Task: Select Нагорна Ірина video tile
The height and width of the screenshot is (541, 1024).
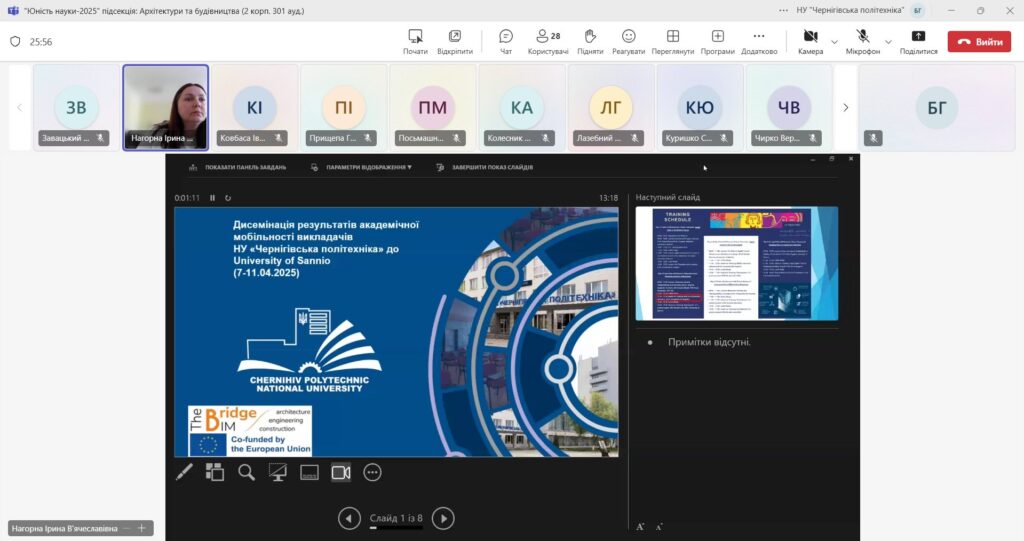Action: pyautogui.click(x=166, y=107)
